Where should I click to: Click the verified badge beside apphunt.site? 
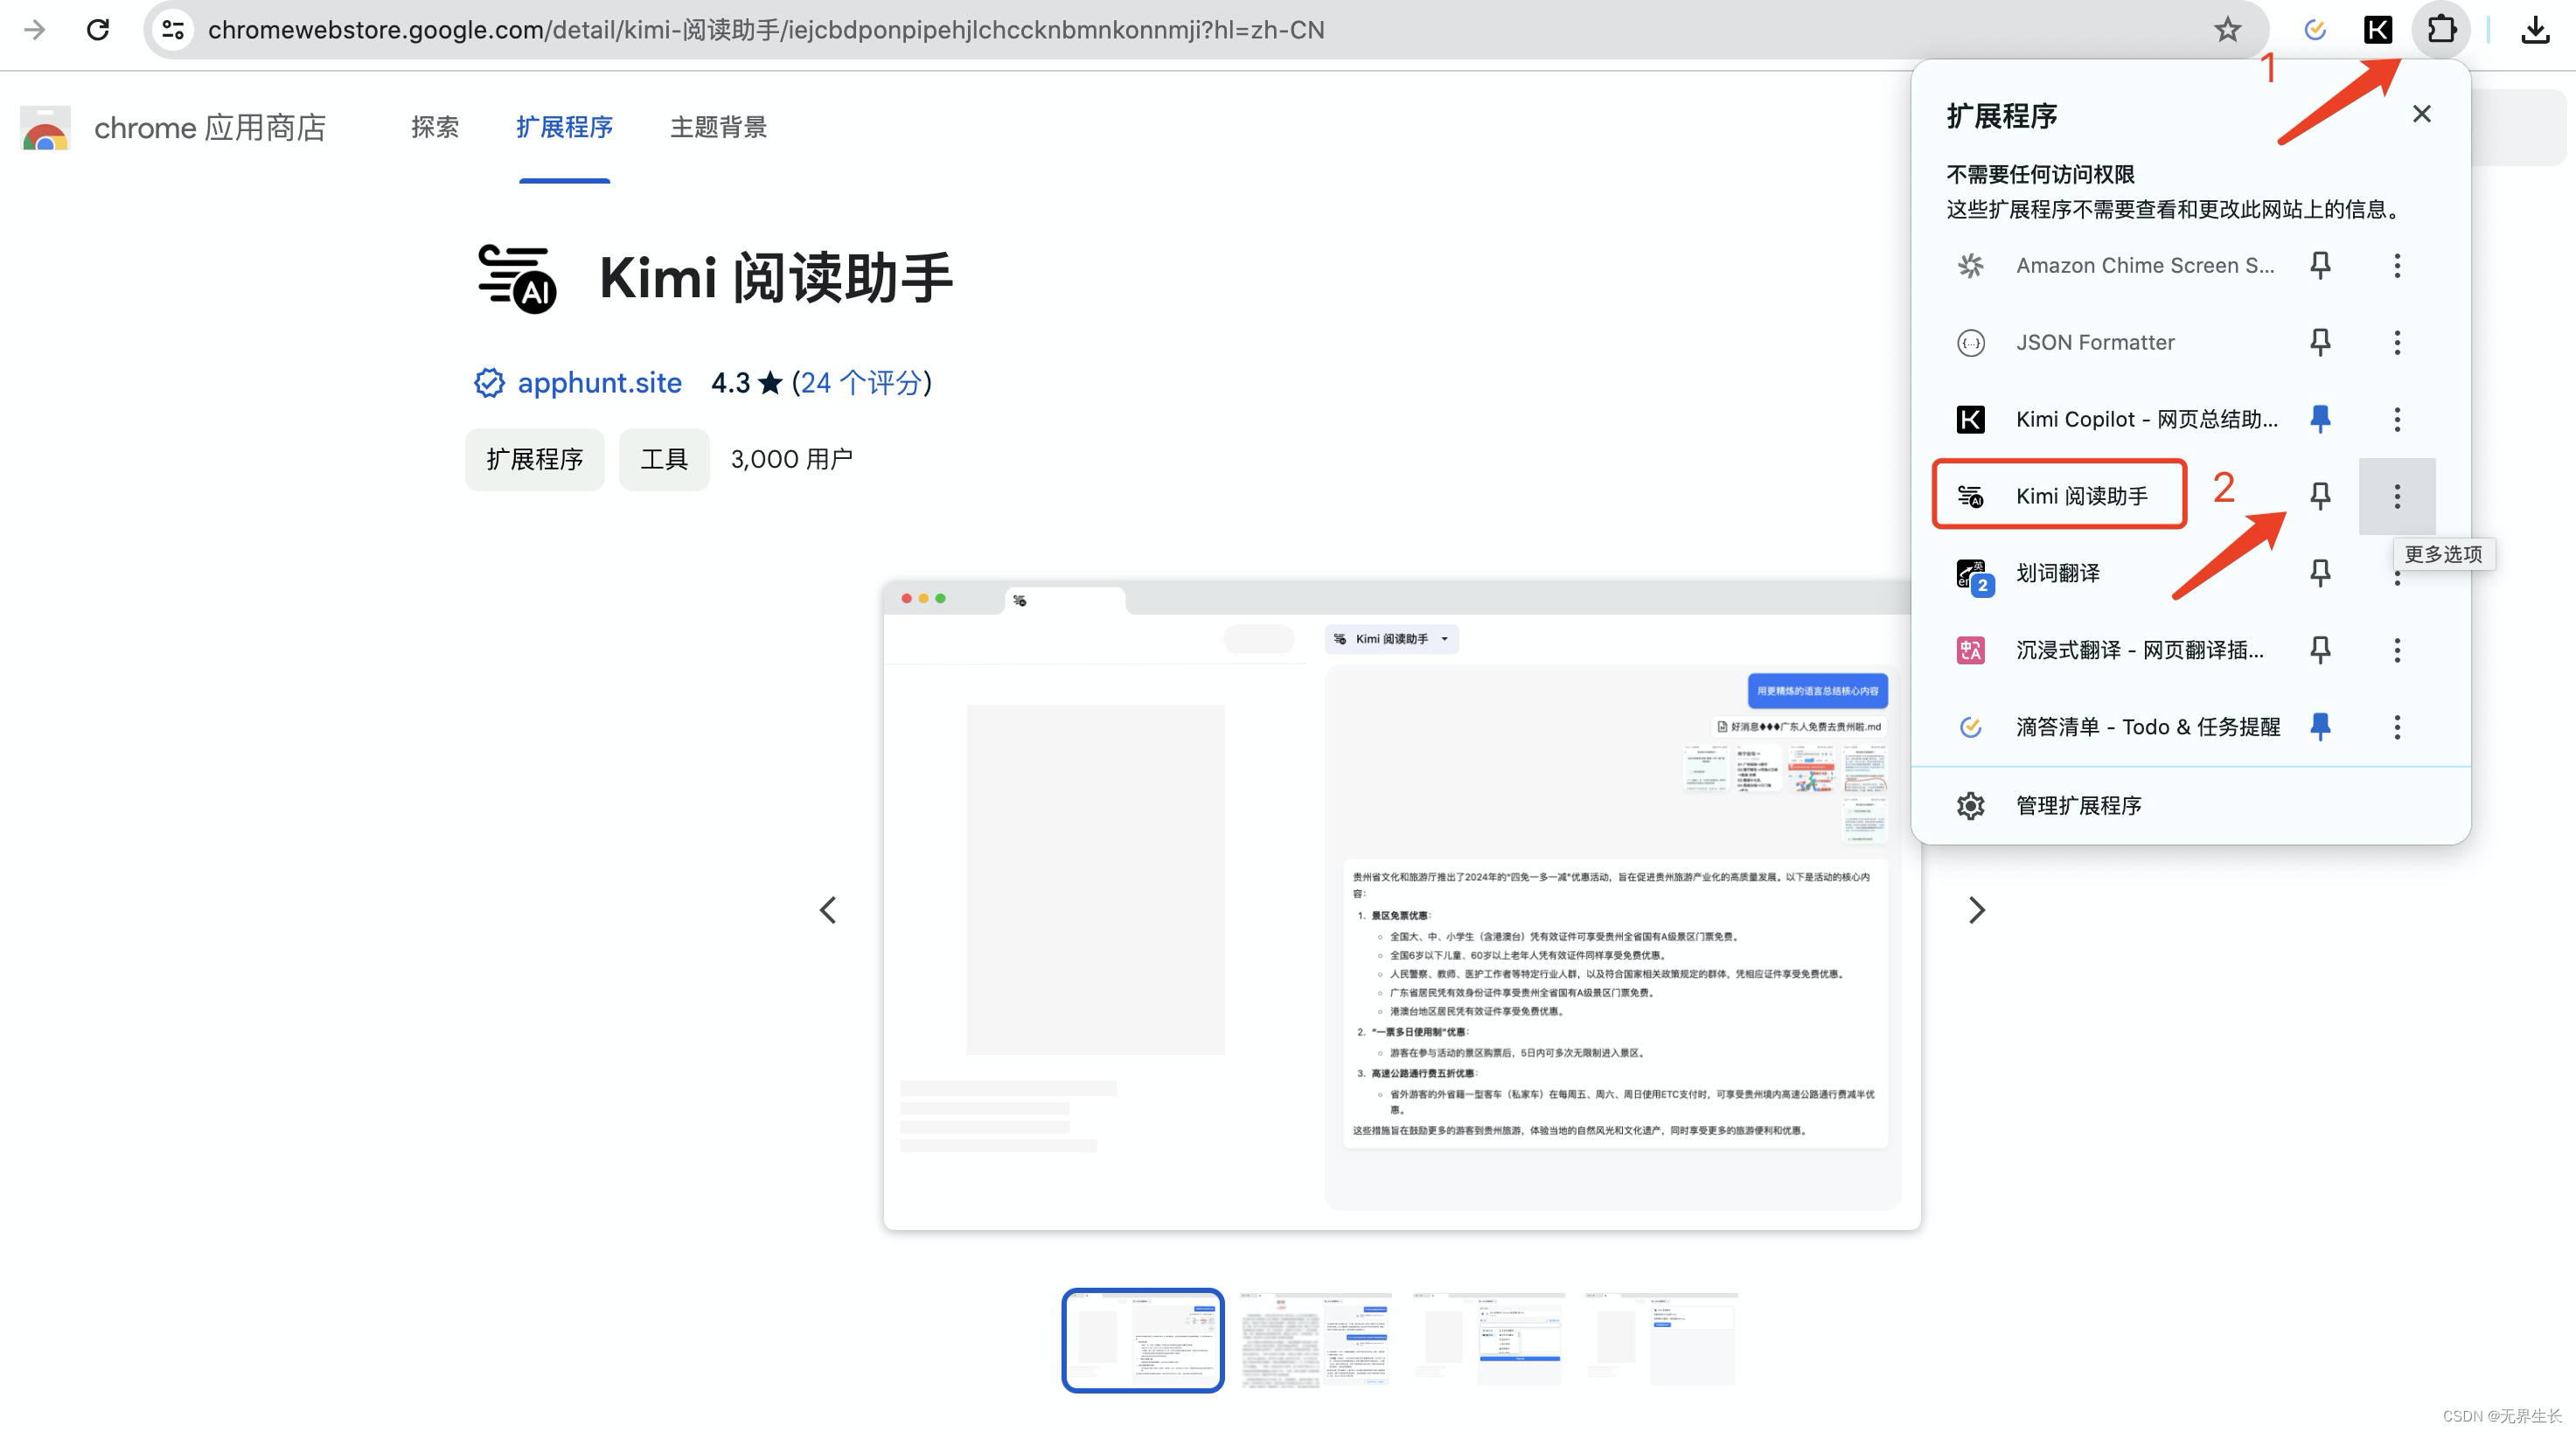(x=489, y=383)
